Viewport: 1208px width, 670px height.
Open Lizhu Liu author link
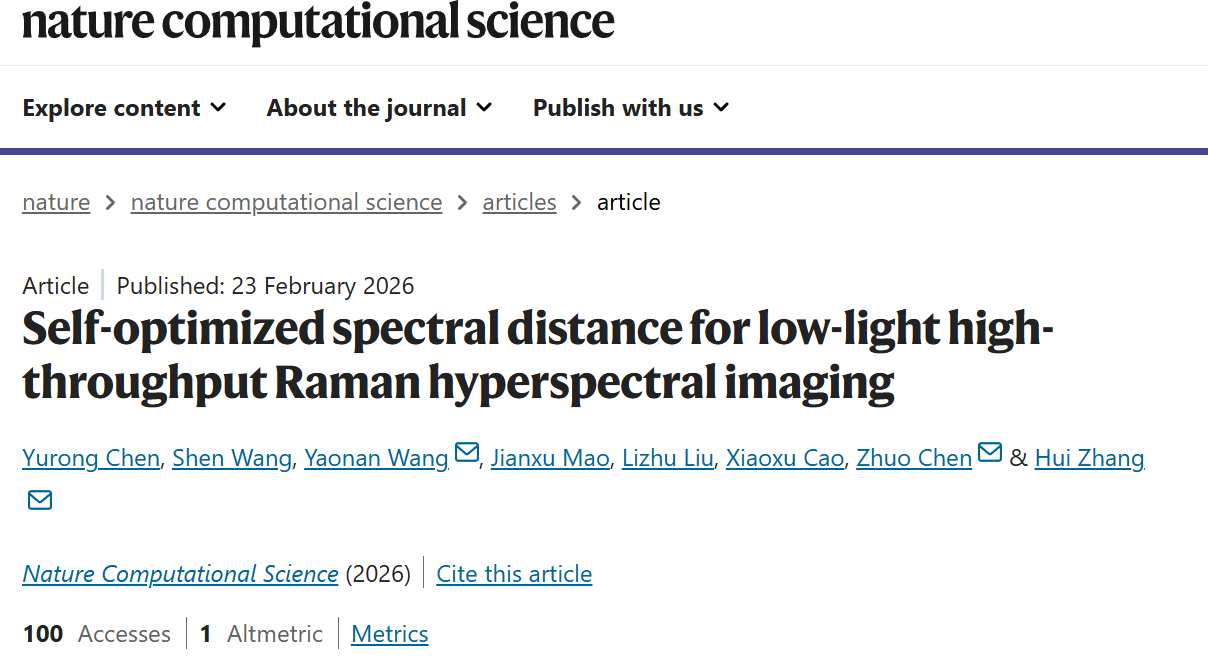click(668, 458)
